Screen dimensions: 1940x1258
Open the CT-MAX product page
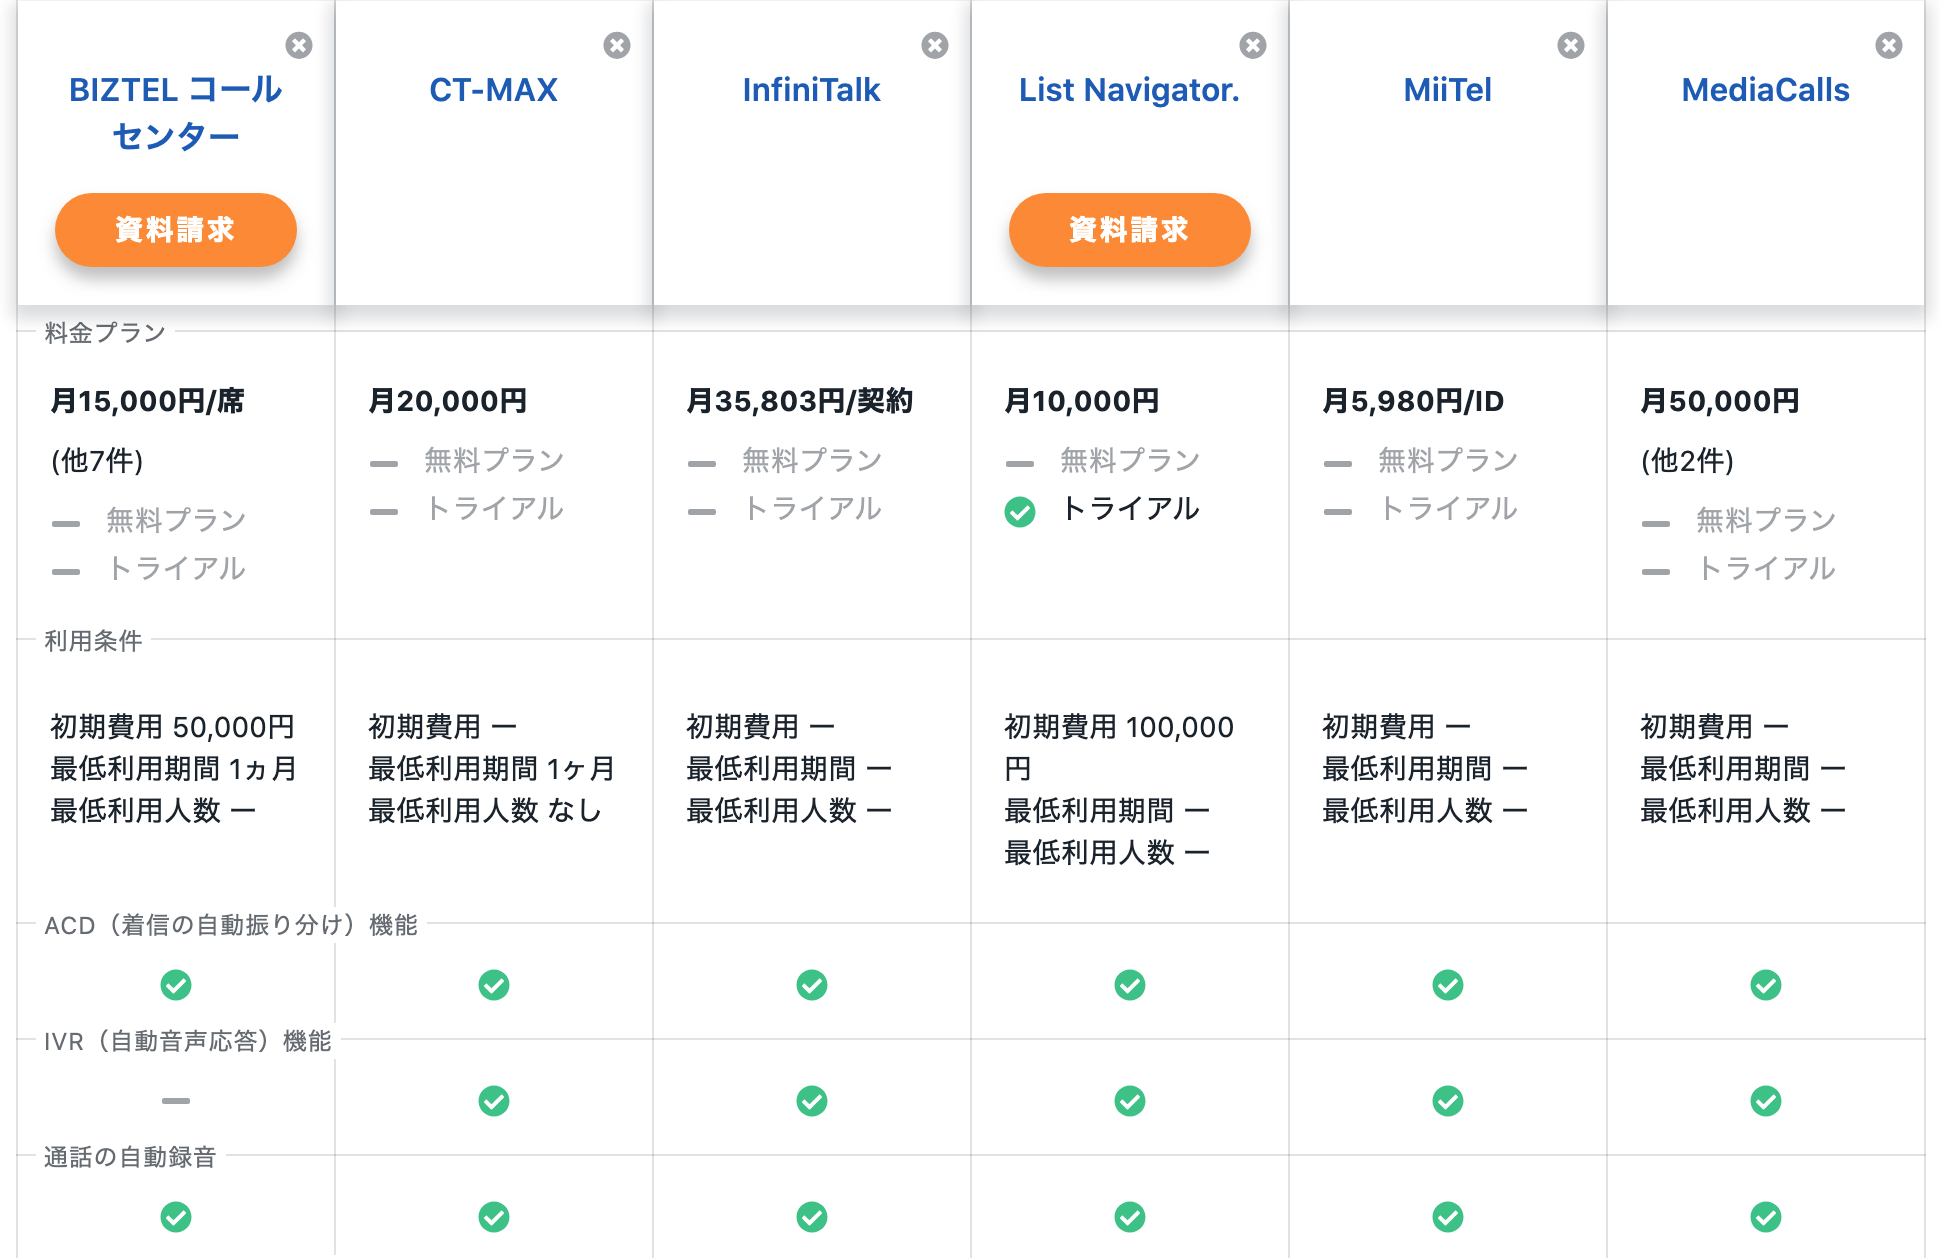tap(494, 90)
